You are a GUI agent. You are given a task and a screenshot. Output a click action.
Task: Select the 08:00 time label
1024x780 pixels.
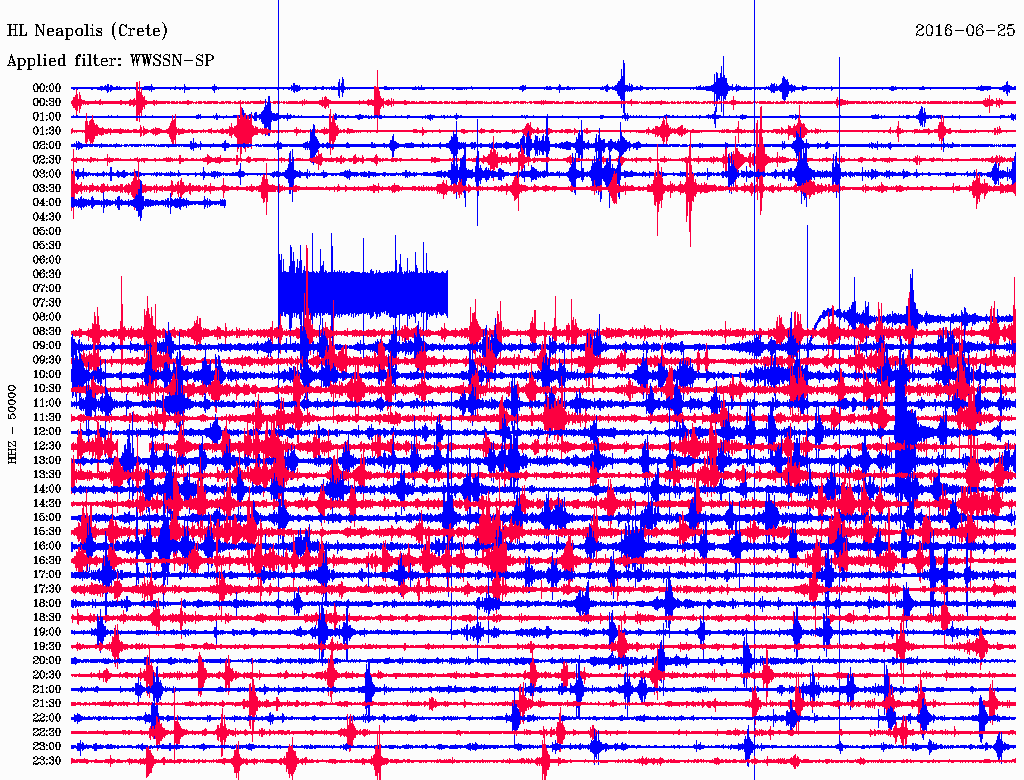(x=47, y=317)
